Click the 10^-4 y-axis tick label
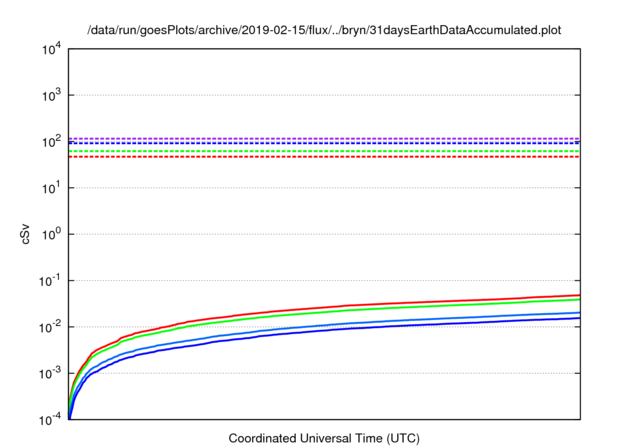 [x=50, y=420]
